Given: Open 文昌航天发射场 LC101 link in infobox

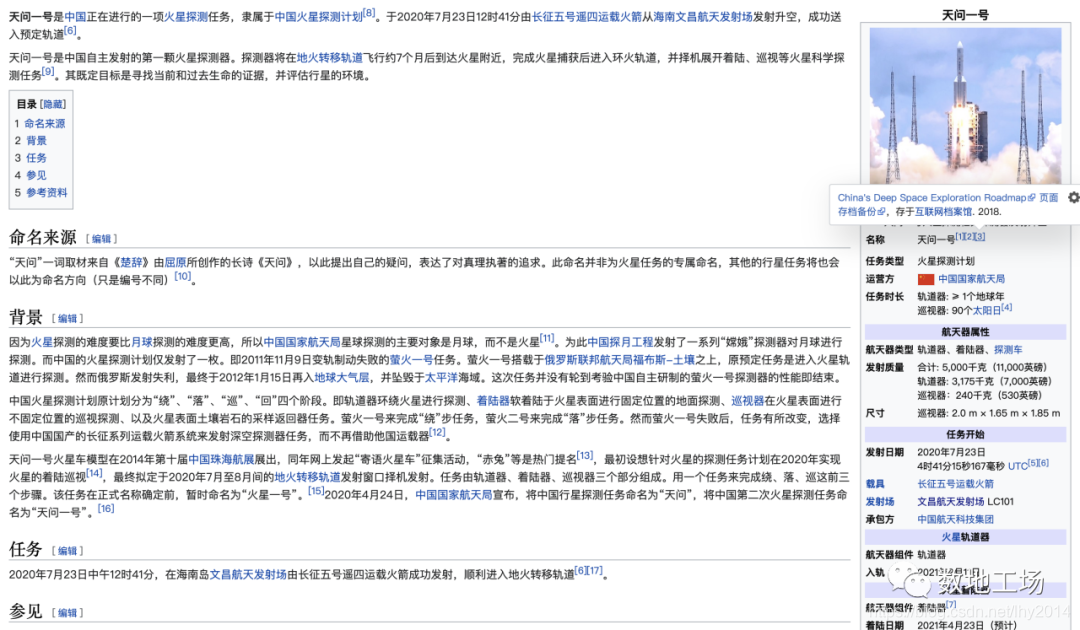Looking at the screenshot, I should coord(951,502).
